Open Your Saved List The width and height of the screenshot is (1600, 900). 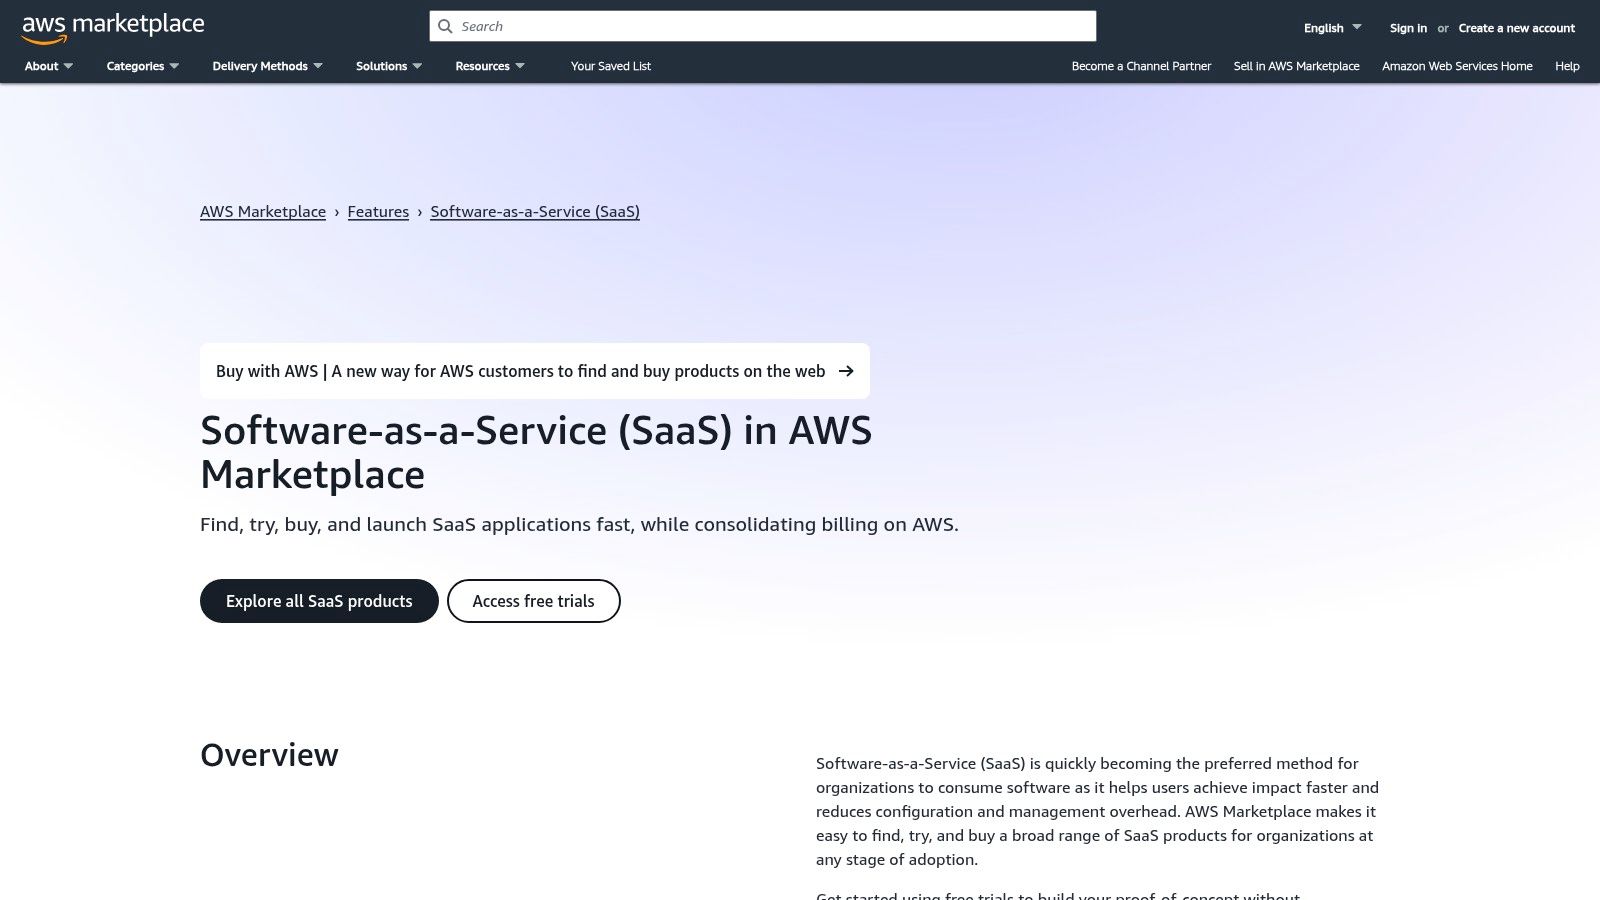[610, 66]
